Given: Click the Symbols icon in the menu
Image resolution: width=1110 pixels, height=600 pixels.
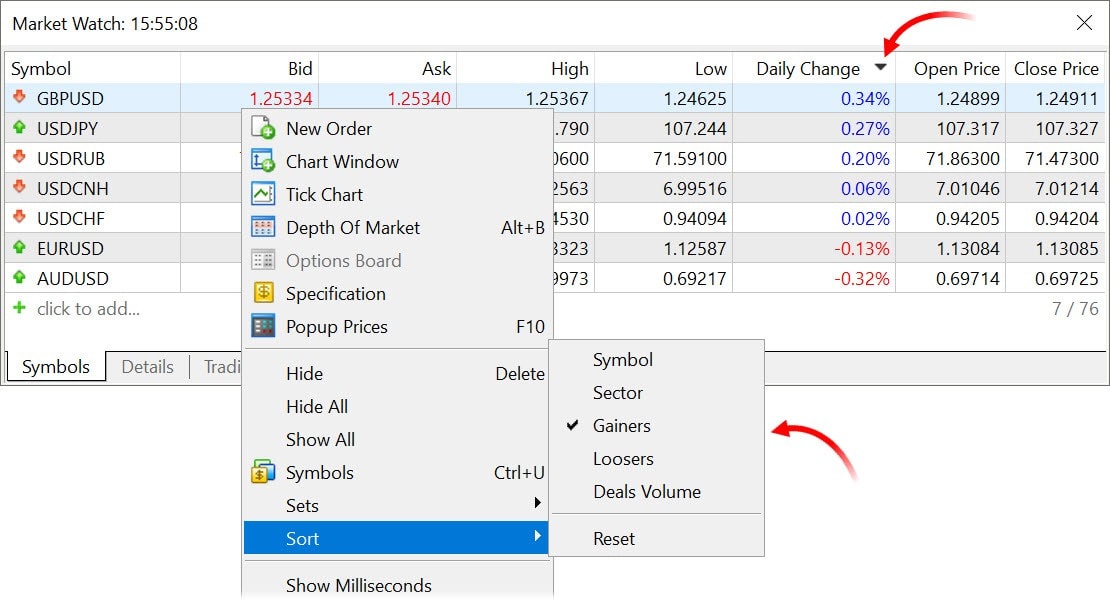Looking at the screenshot, I should tap(263, 472).
